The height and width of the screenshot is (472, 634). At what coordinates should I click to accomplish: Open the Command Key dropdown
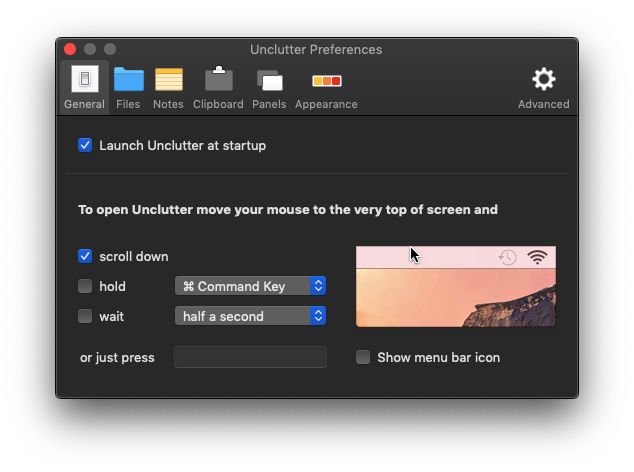click(x=250, y=286)
